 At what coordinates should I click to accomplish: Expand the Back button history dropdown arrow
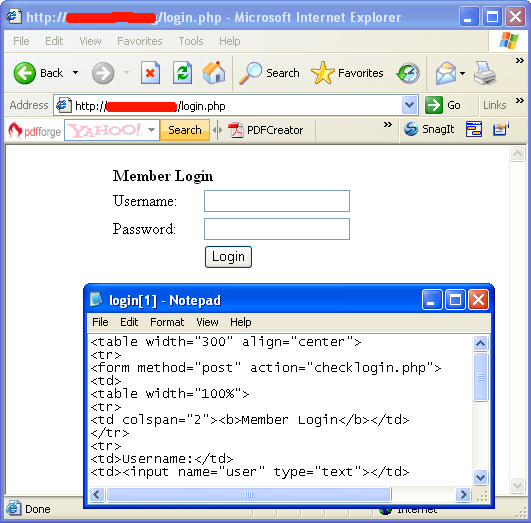click(x=76, y=72)
